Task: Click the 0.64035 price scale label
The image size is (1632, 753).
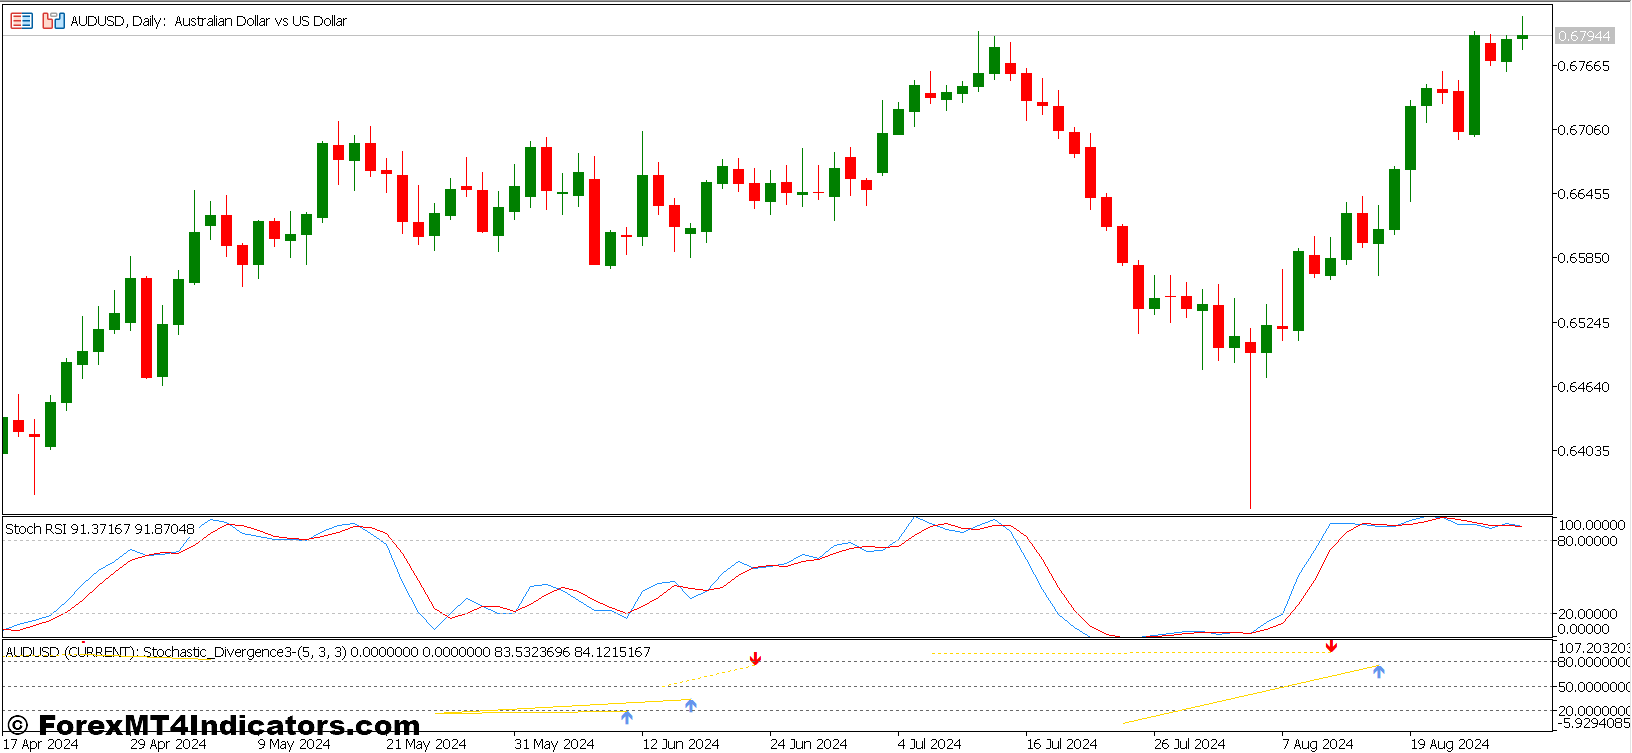Action: (x=1584, y=451)
